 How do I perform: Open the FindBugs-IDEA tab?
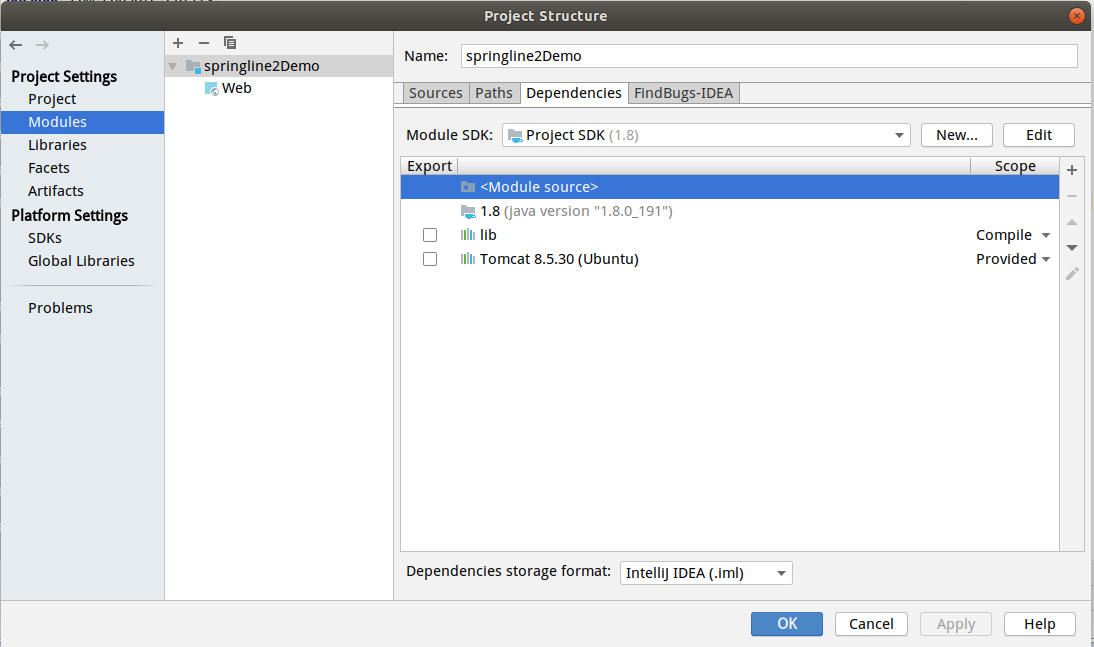[x=684, y=93]
